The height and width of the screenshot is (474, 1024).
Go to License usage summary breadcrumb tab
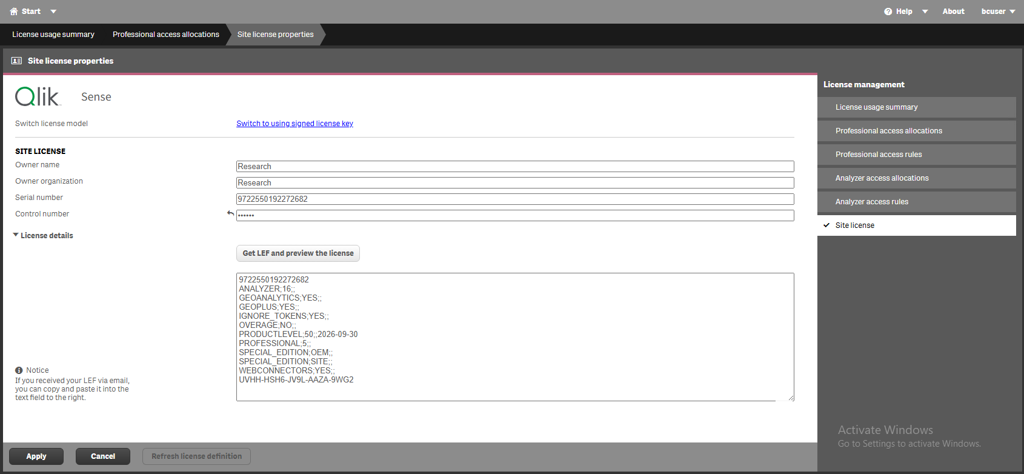click(53, 35)
